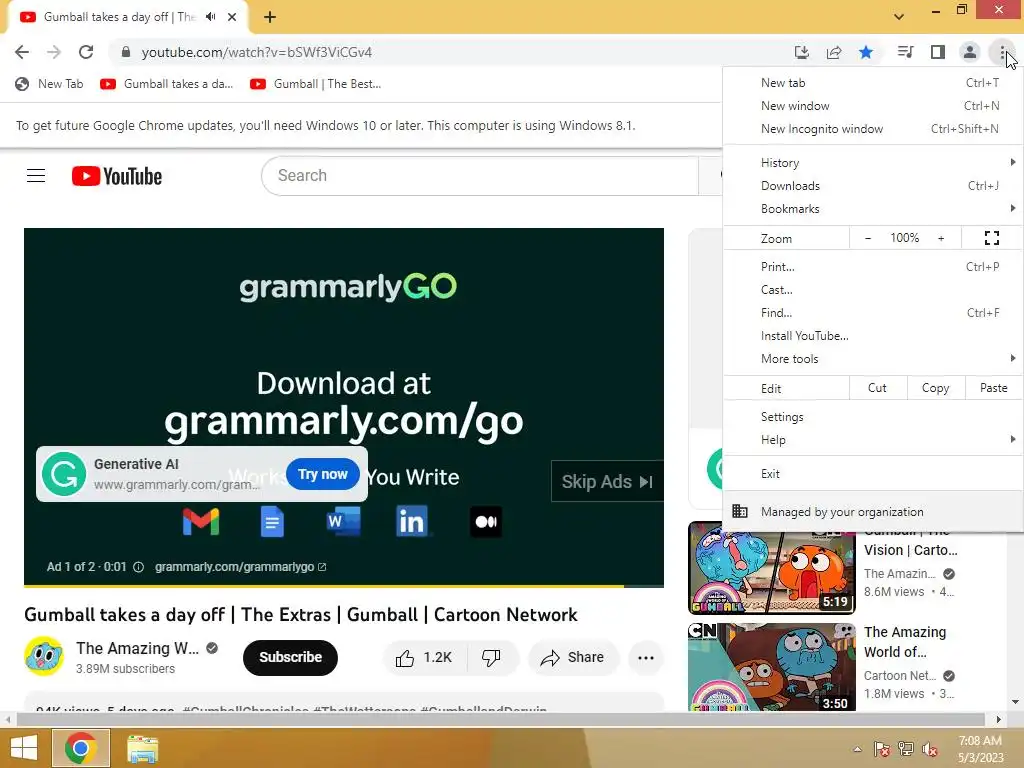Click the Medium icon in the ad

tap(486, 522)
